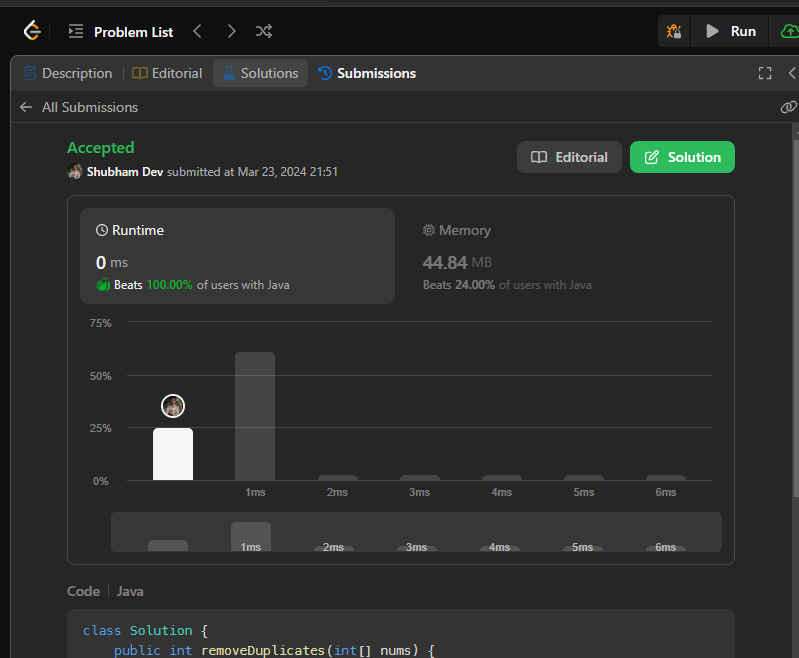
Task: Click Shubham Dev's small avatar
Action: [x=74, y=171]
